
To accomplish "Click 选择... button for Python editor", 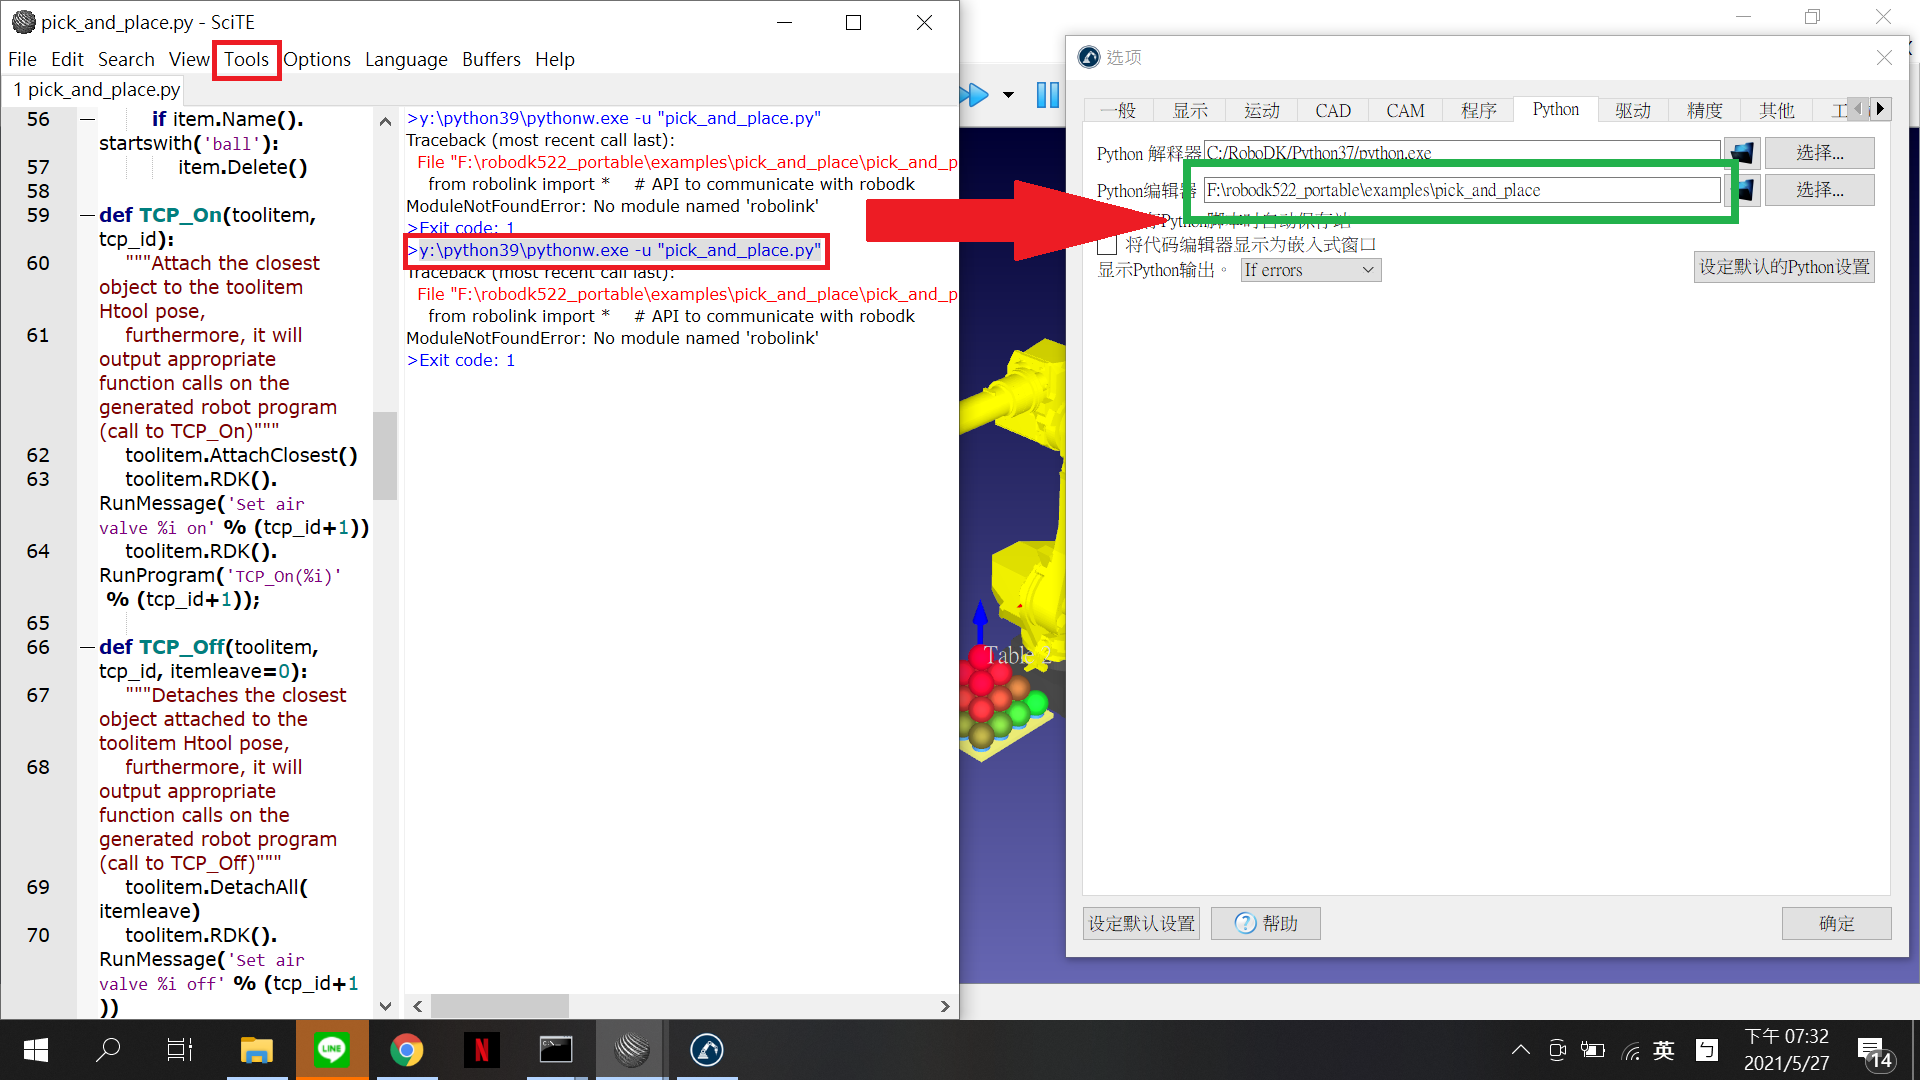I will (x=1819, y=190).
